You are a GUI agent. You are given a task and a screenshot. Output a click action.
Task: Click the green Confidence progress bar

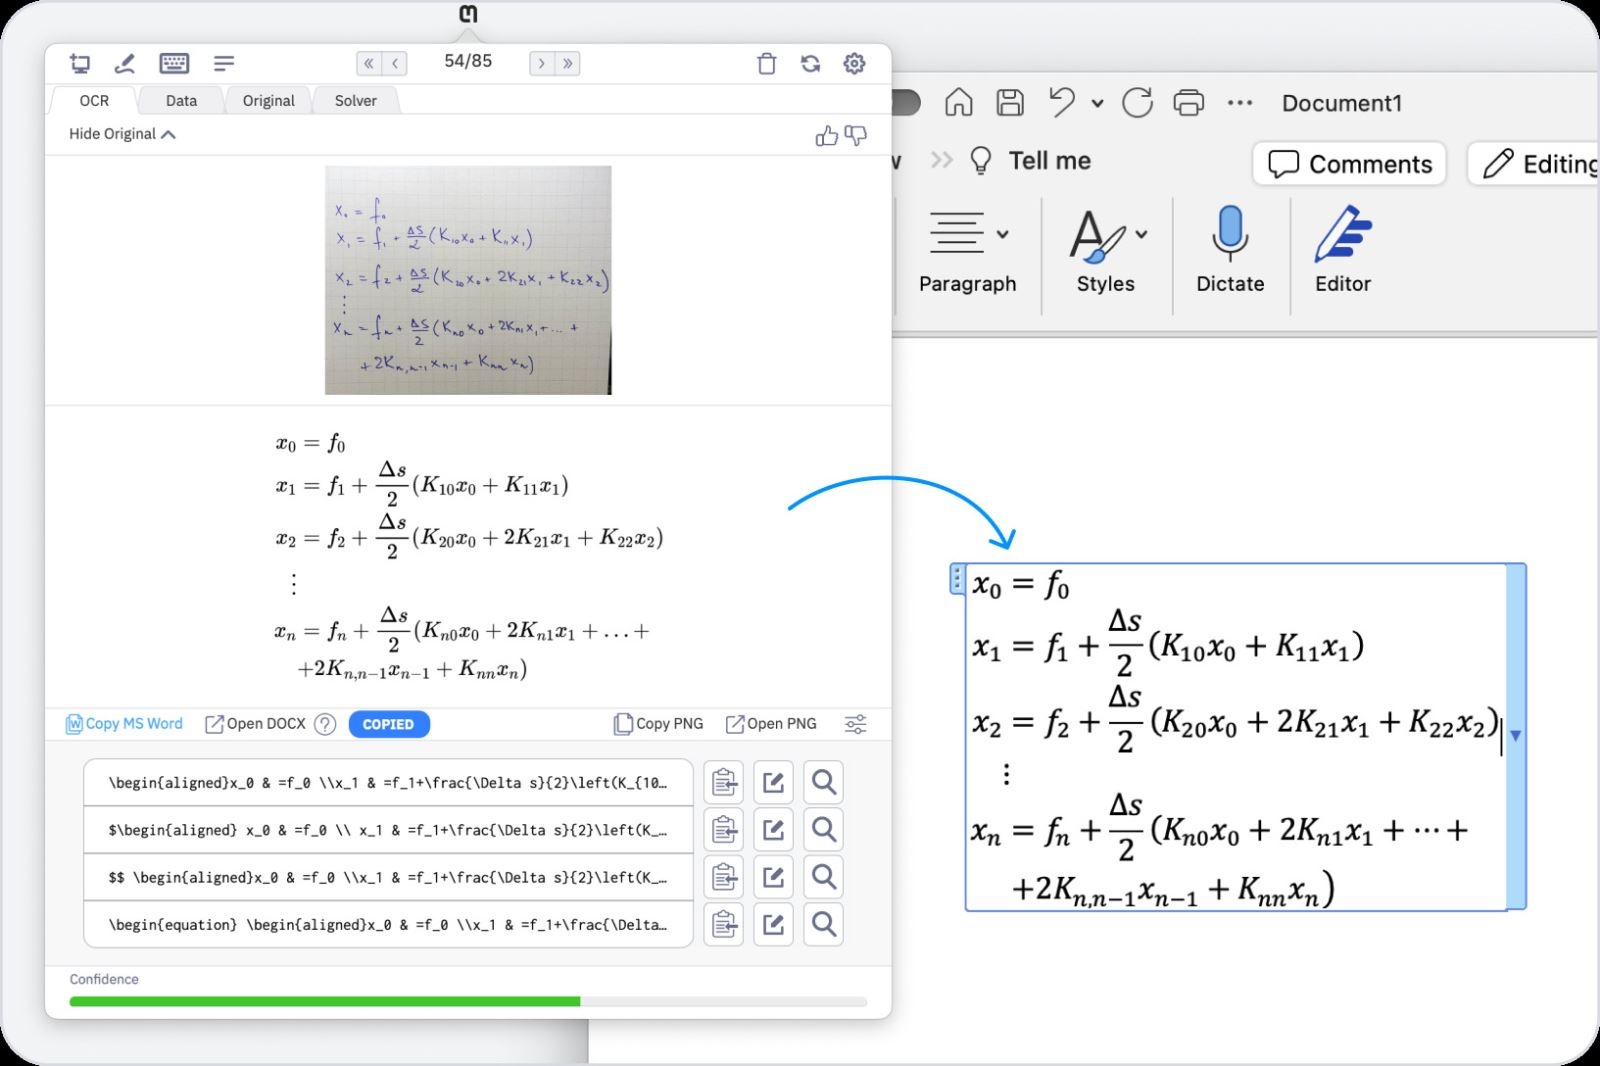(x=320, y=1001)
